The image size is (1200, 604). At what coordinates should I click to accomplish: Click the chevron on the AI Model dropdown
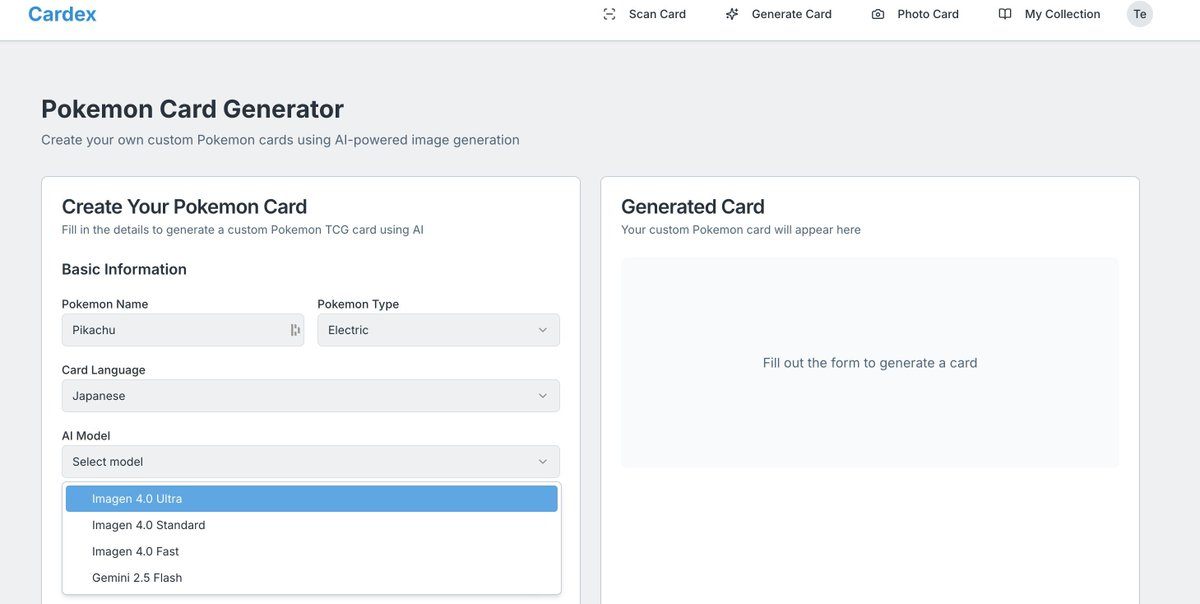(x=543, y=462)
